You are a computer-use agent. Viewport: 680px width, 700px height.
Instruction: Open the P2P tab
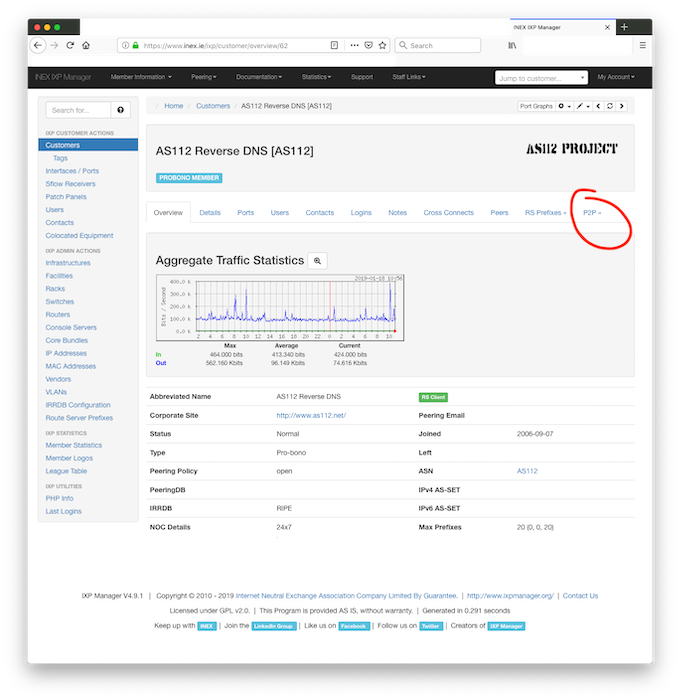point(592,212)
